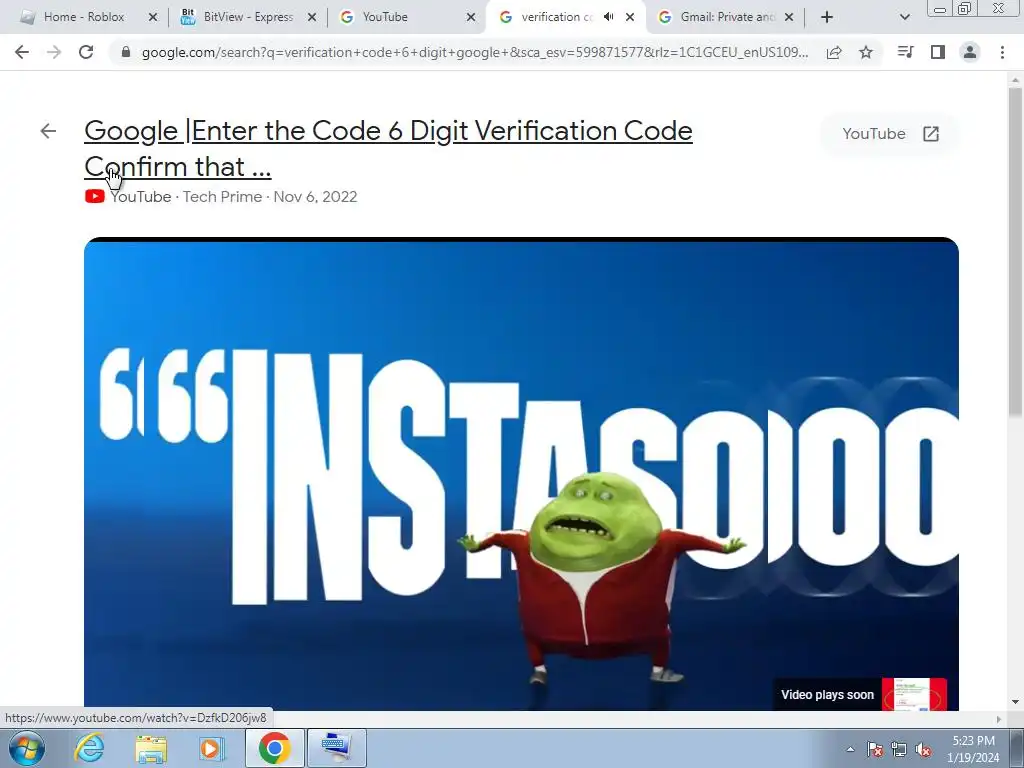Screen dimensions: 1024x768
Task: Open the clock showing 5:23 PM
Action: (973, 749)
